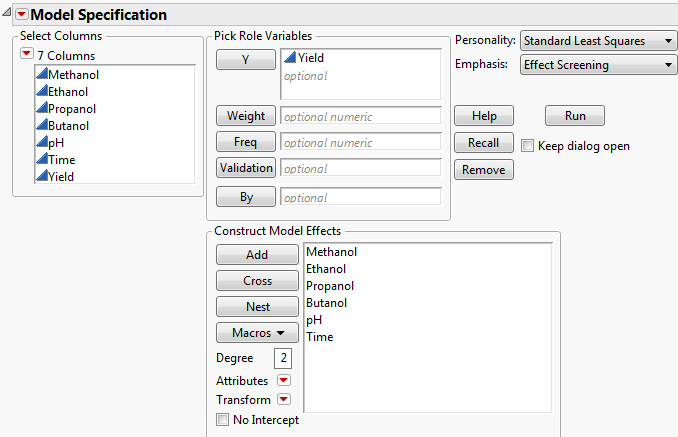Image resolution: width=678 pixels, height=437 pixels.
Task: Click the continuous icon beside Butanol column
Action: click(41, 126)
